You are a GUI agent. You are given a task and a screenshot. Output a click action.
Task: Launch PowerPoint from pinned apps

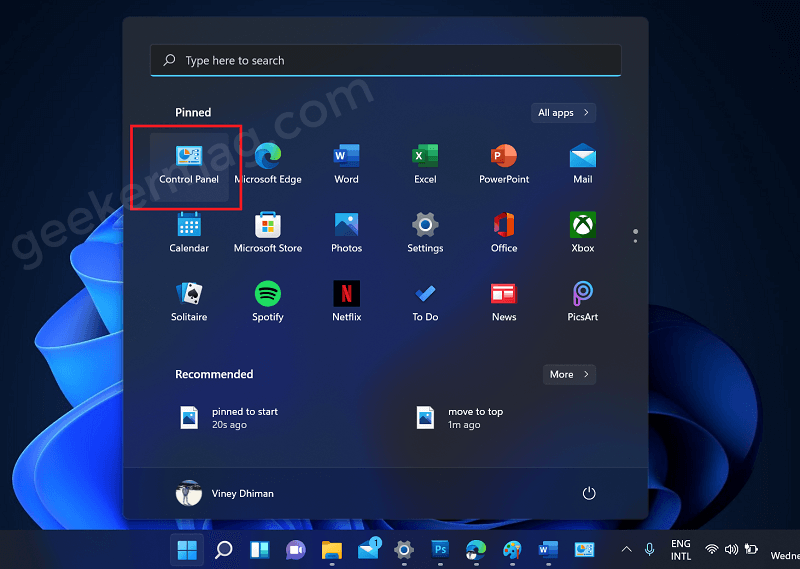pyautogui.click(x=504, y=165)
